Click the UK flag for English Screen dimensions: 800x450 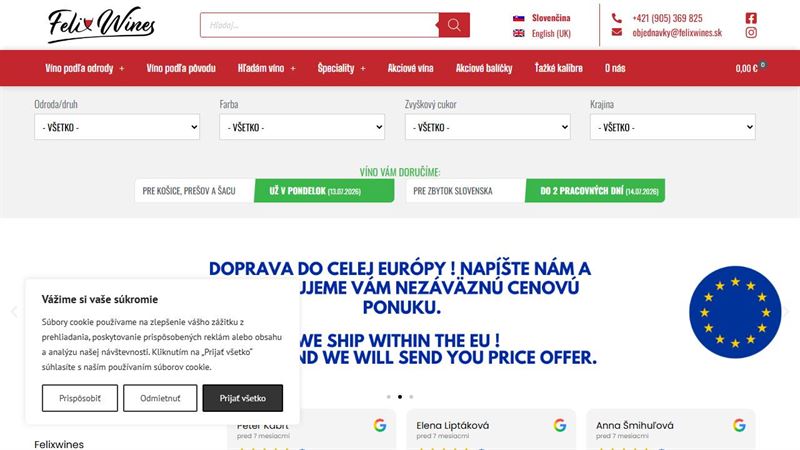[x=518, y=33]
